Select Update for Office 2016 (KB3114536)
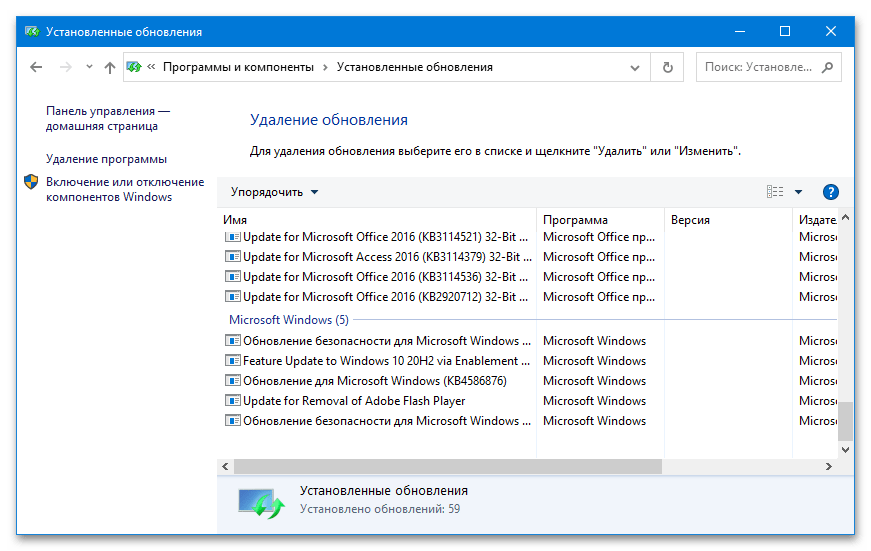This screenshot has width=871, height=551. pos(386,277)
